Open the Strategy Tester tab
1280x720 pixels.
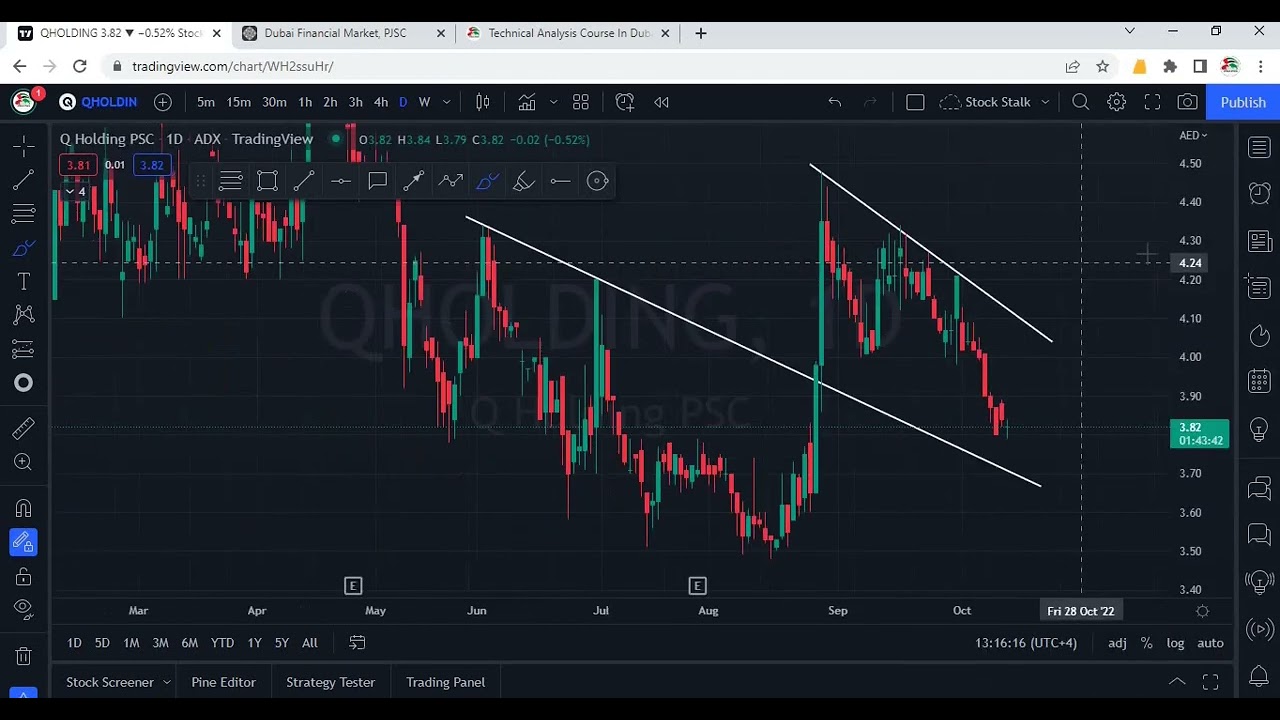pyautogui.click(x=331, y=682)
